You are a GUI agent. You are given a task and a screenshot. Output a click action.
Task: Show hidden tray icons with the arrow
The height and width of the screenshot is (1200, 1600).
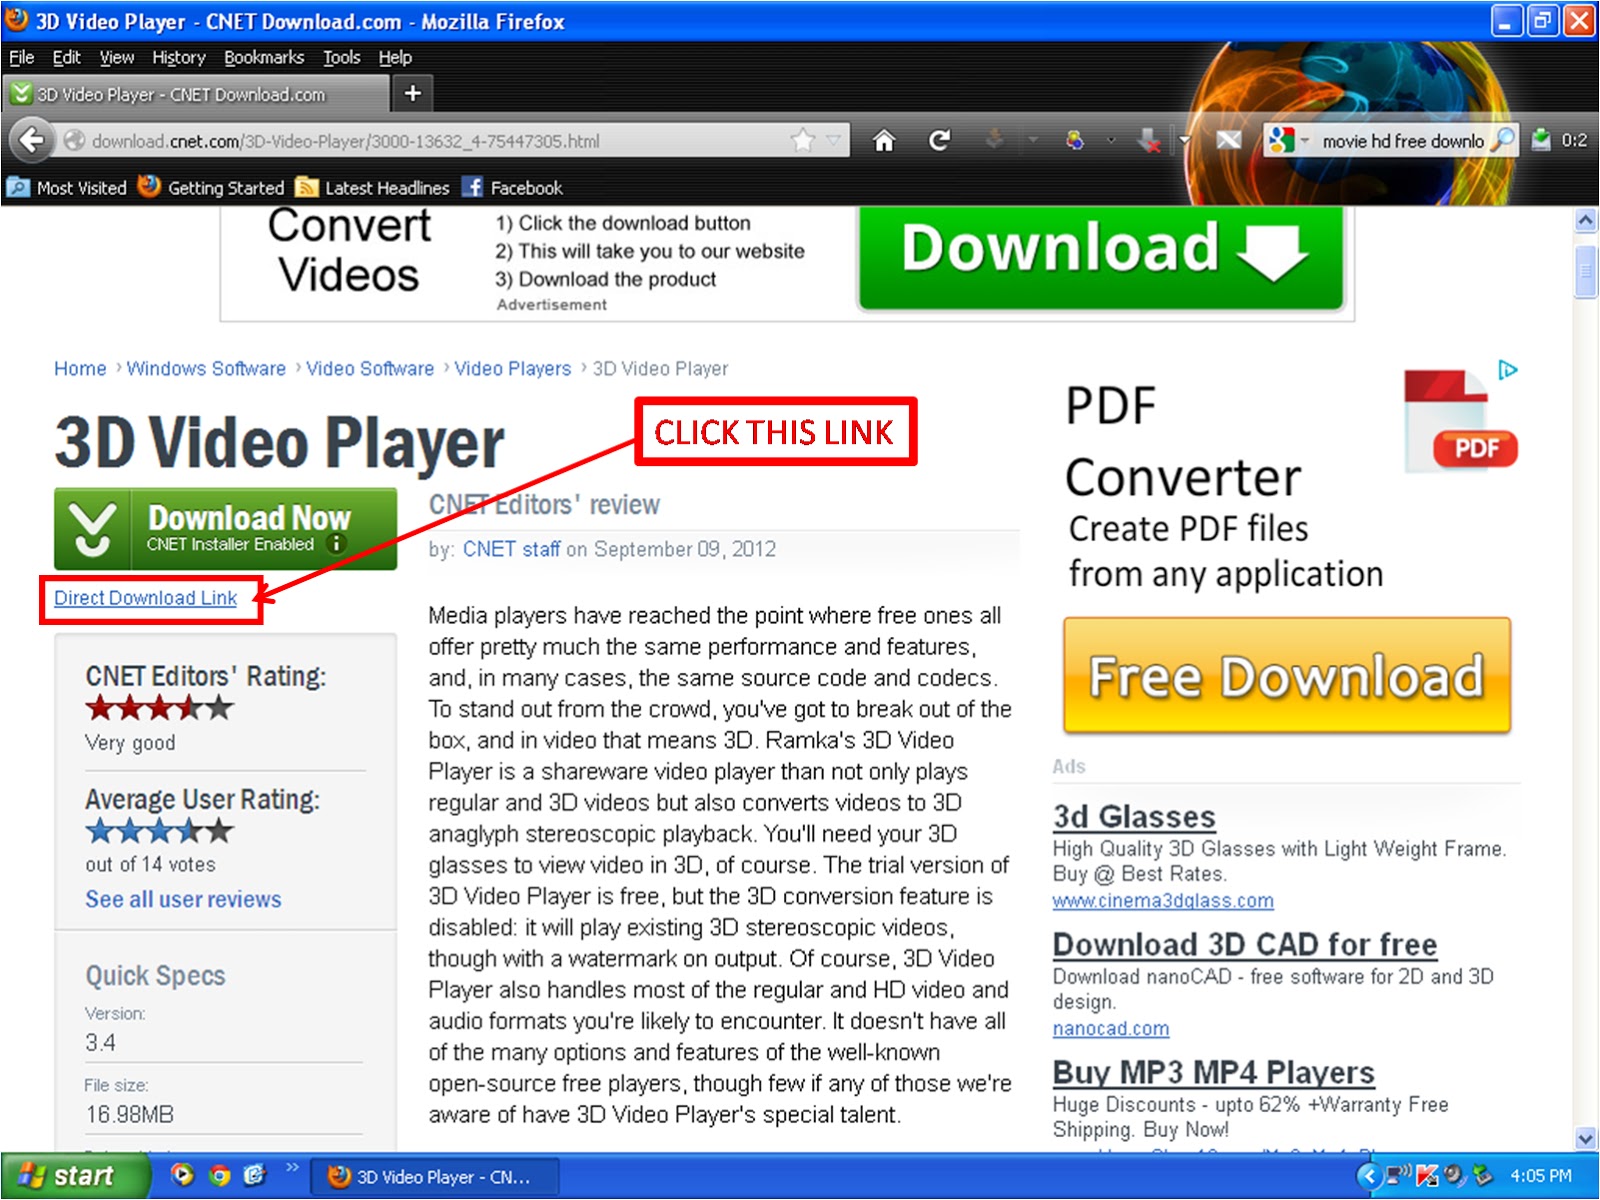tap(1369, 1176)
